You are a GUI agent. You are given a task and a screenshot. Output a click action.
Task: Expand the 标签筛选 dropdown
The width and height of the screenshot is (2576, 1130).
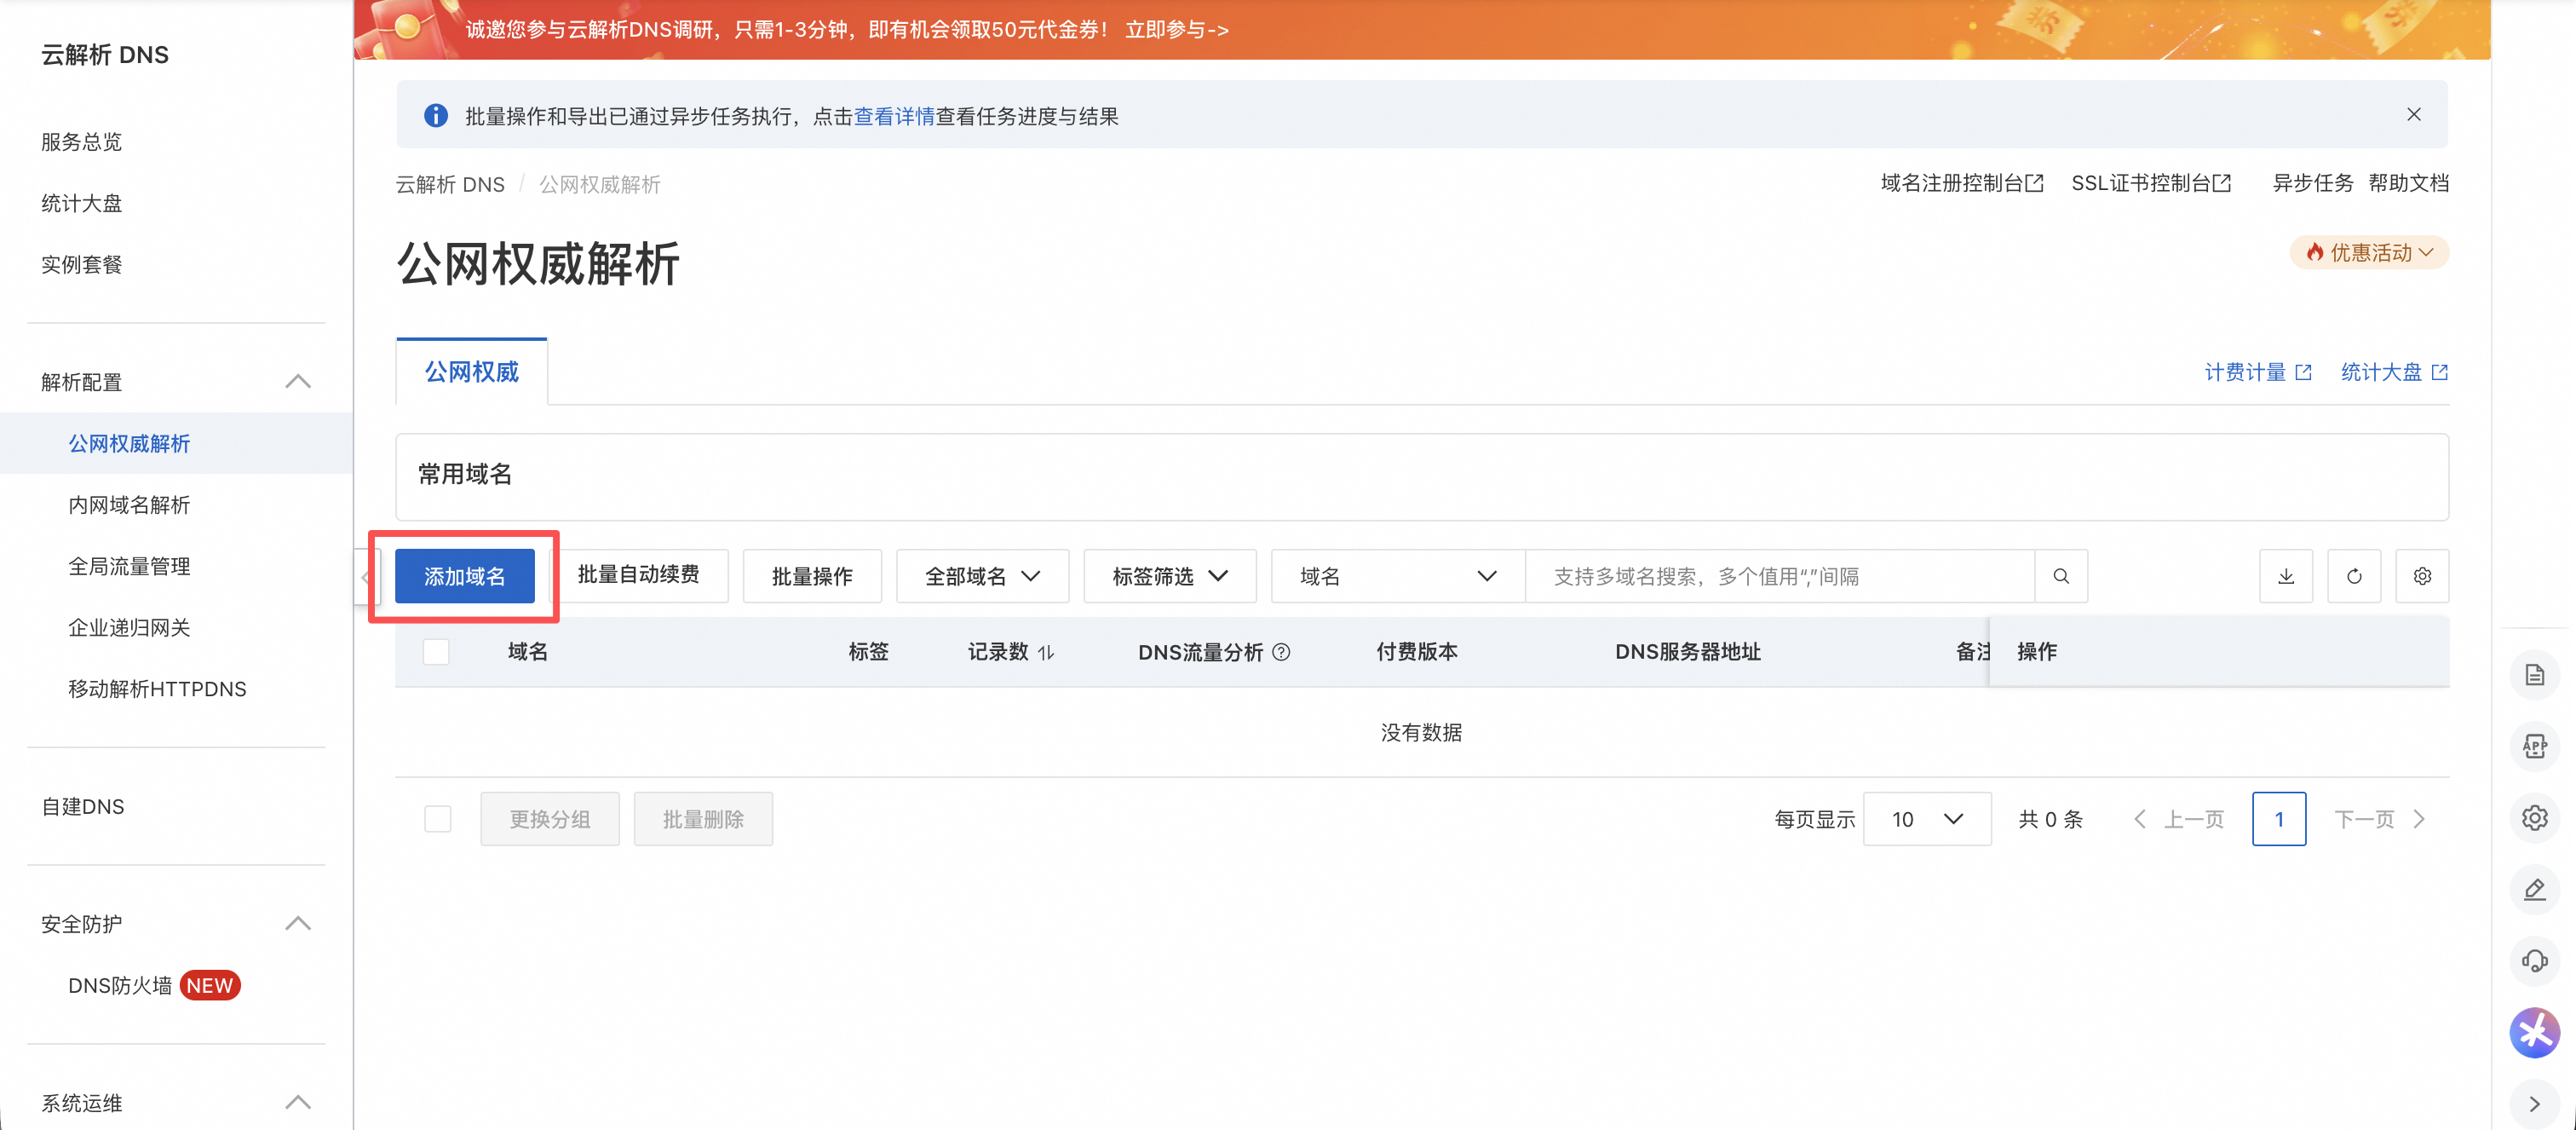(x=1169, y=576)
